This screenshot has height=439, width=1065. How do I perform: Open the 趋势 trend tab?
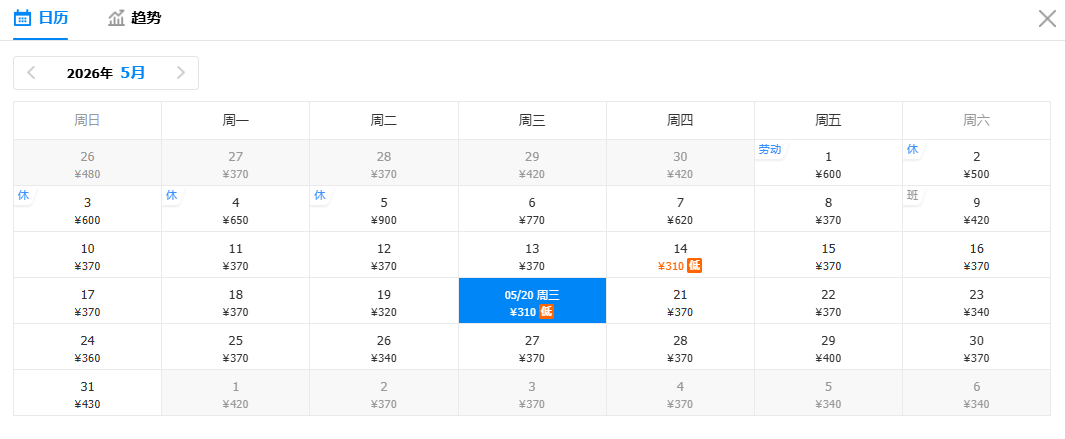134,18
